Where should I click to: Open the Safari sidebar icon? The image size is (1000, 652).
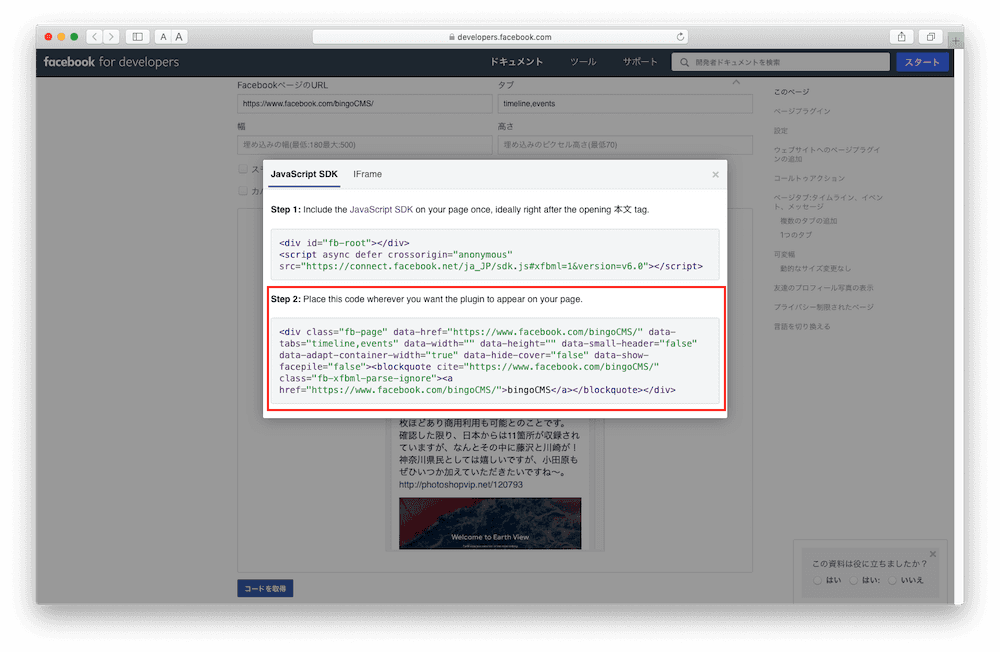(x=137, y=36)
